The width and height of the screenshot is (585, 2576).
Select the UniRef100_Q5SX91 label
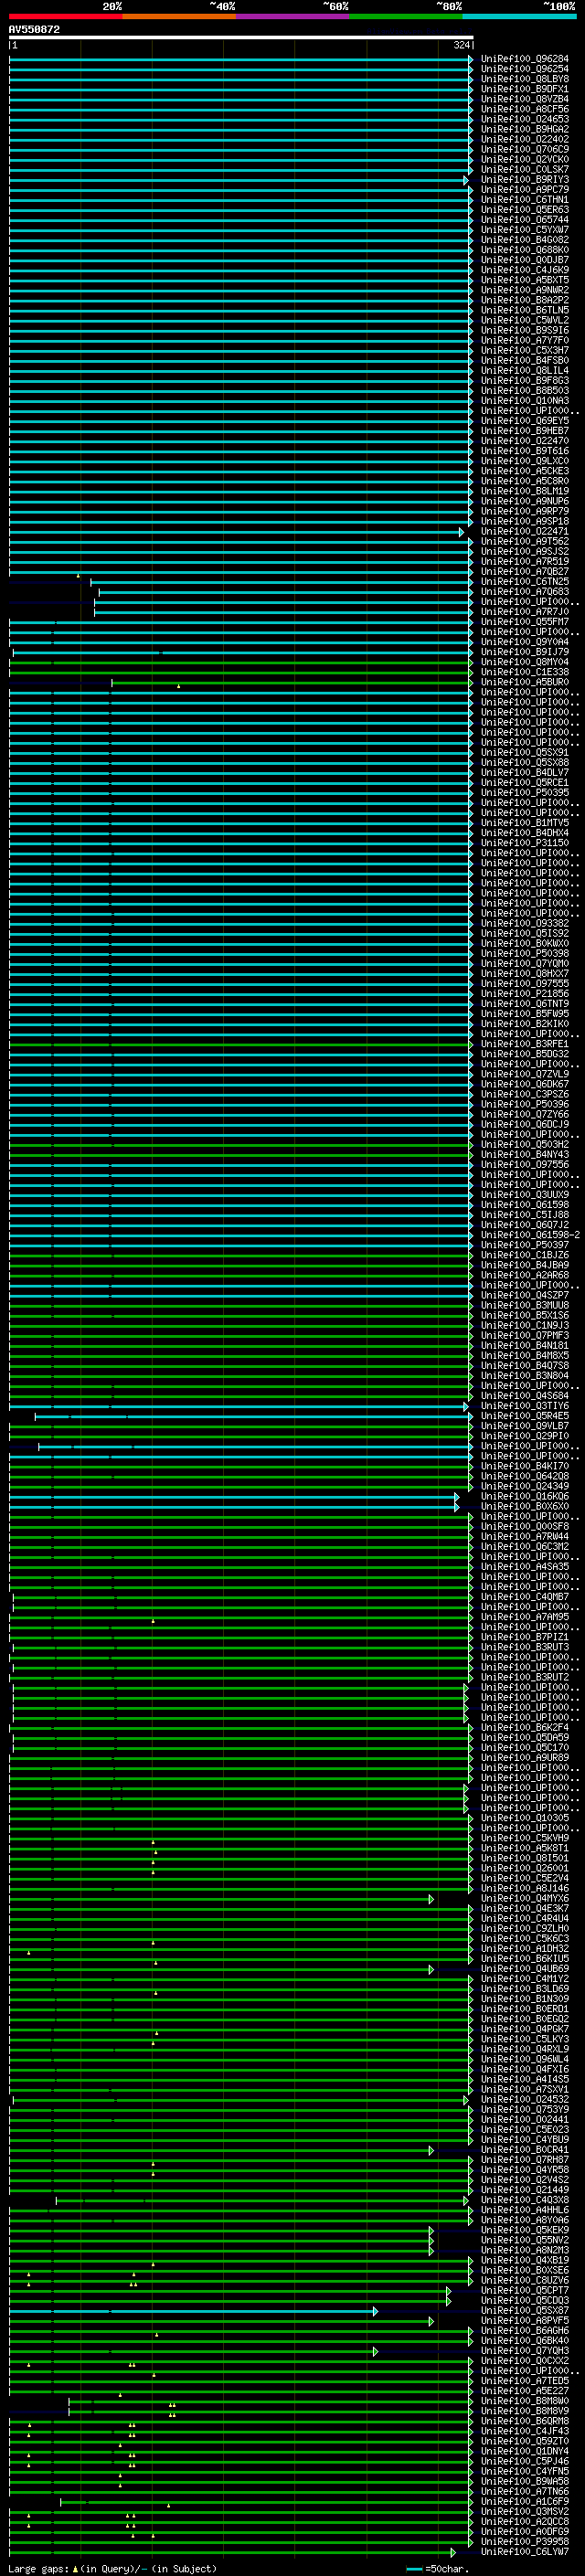(x=525, y=753)
